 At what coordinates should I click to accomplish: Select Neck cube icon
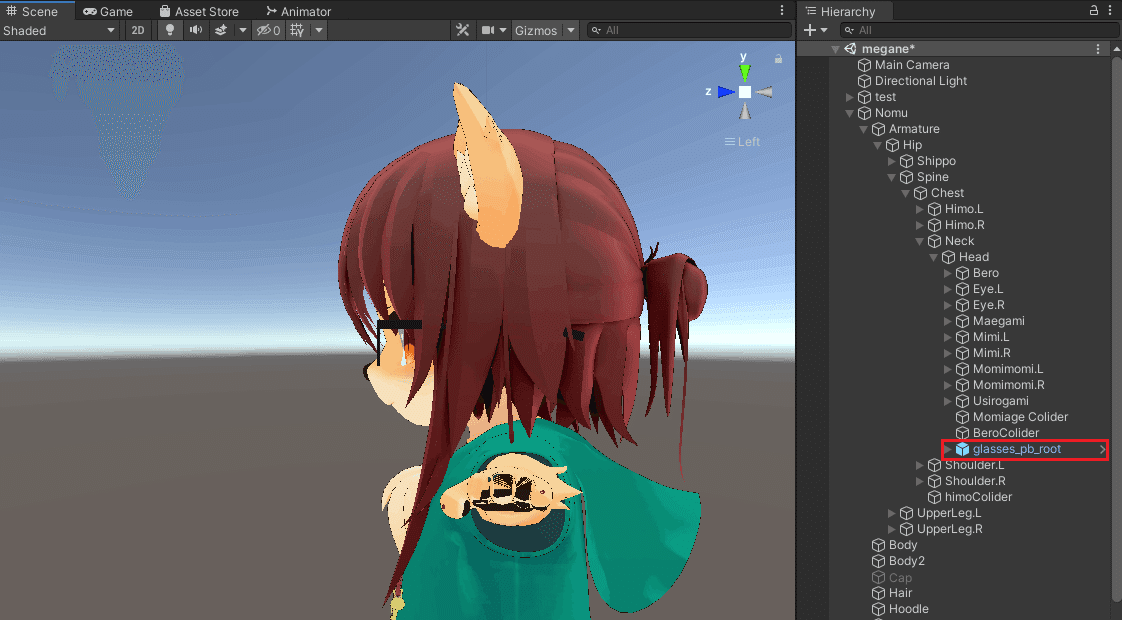[x=935, y=241]
